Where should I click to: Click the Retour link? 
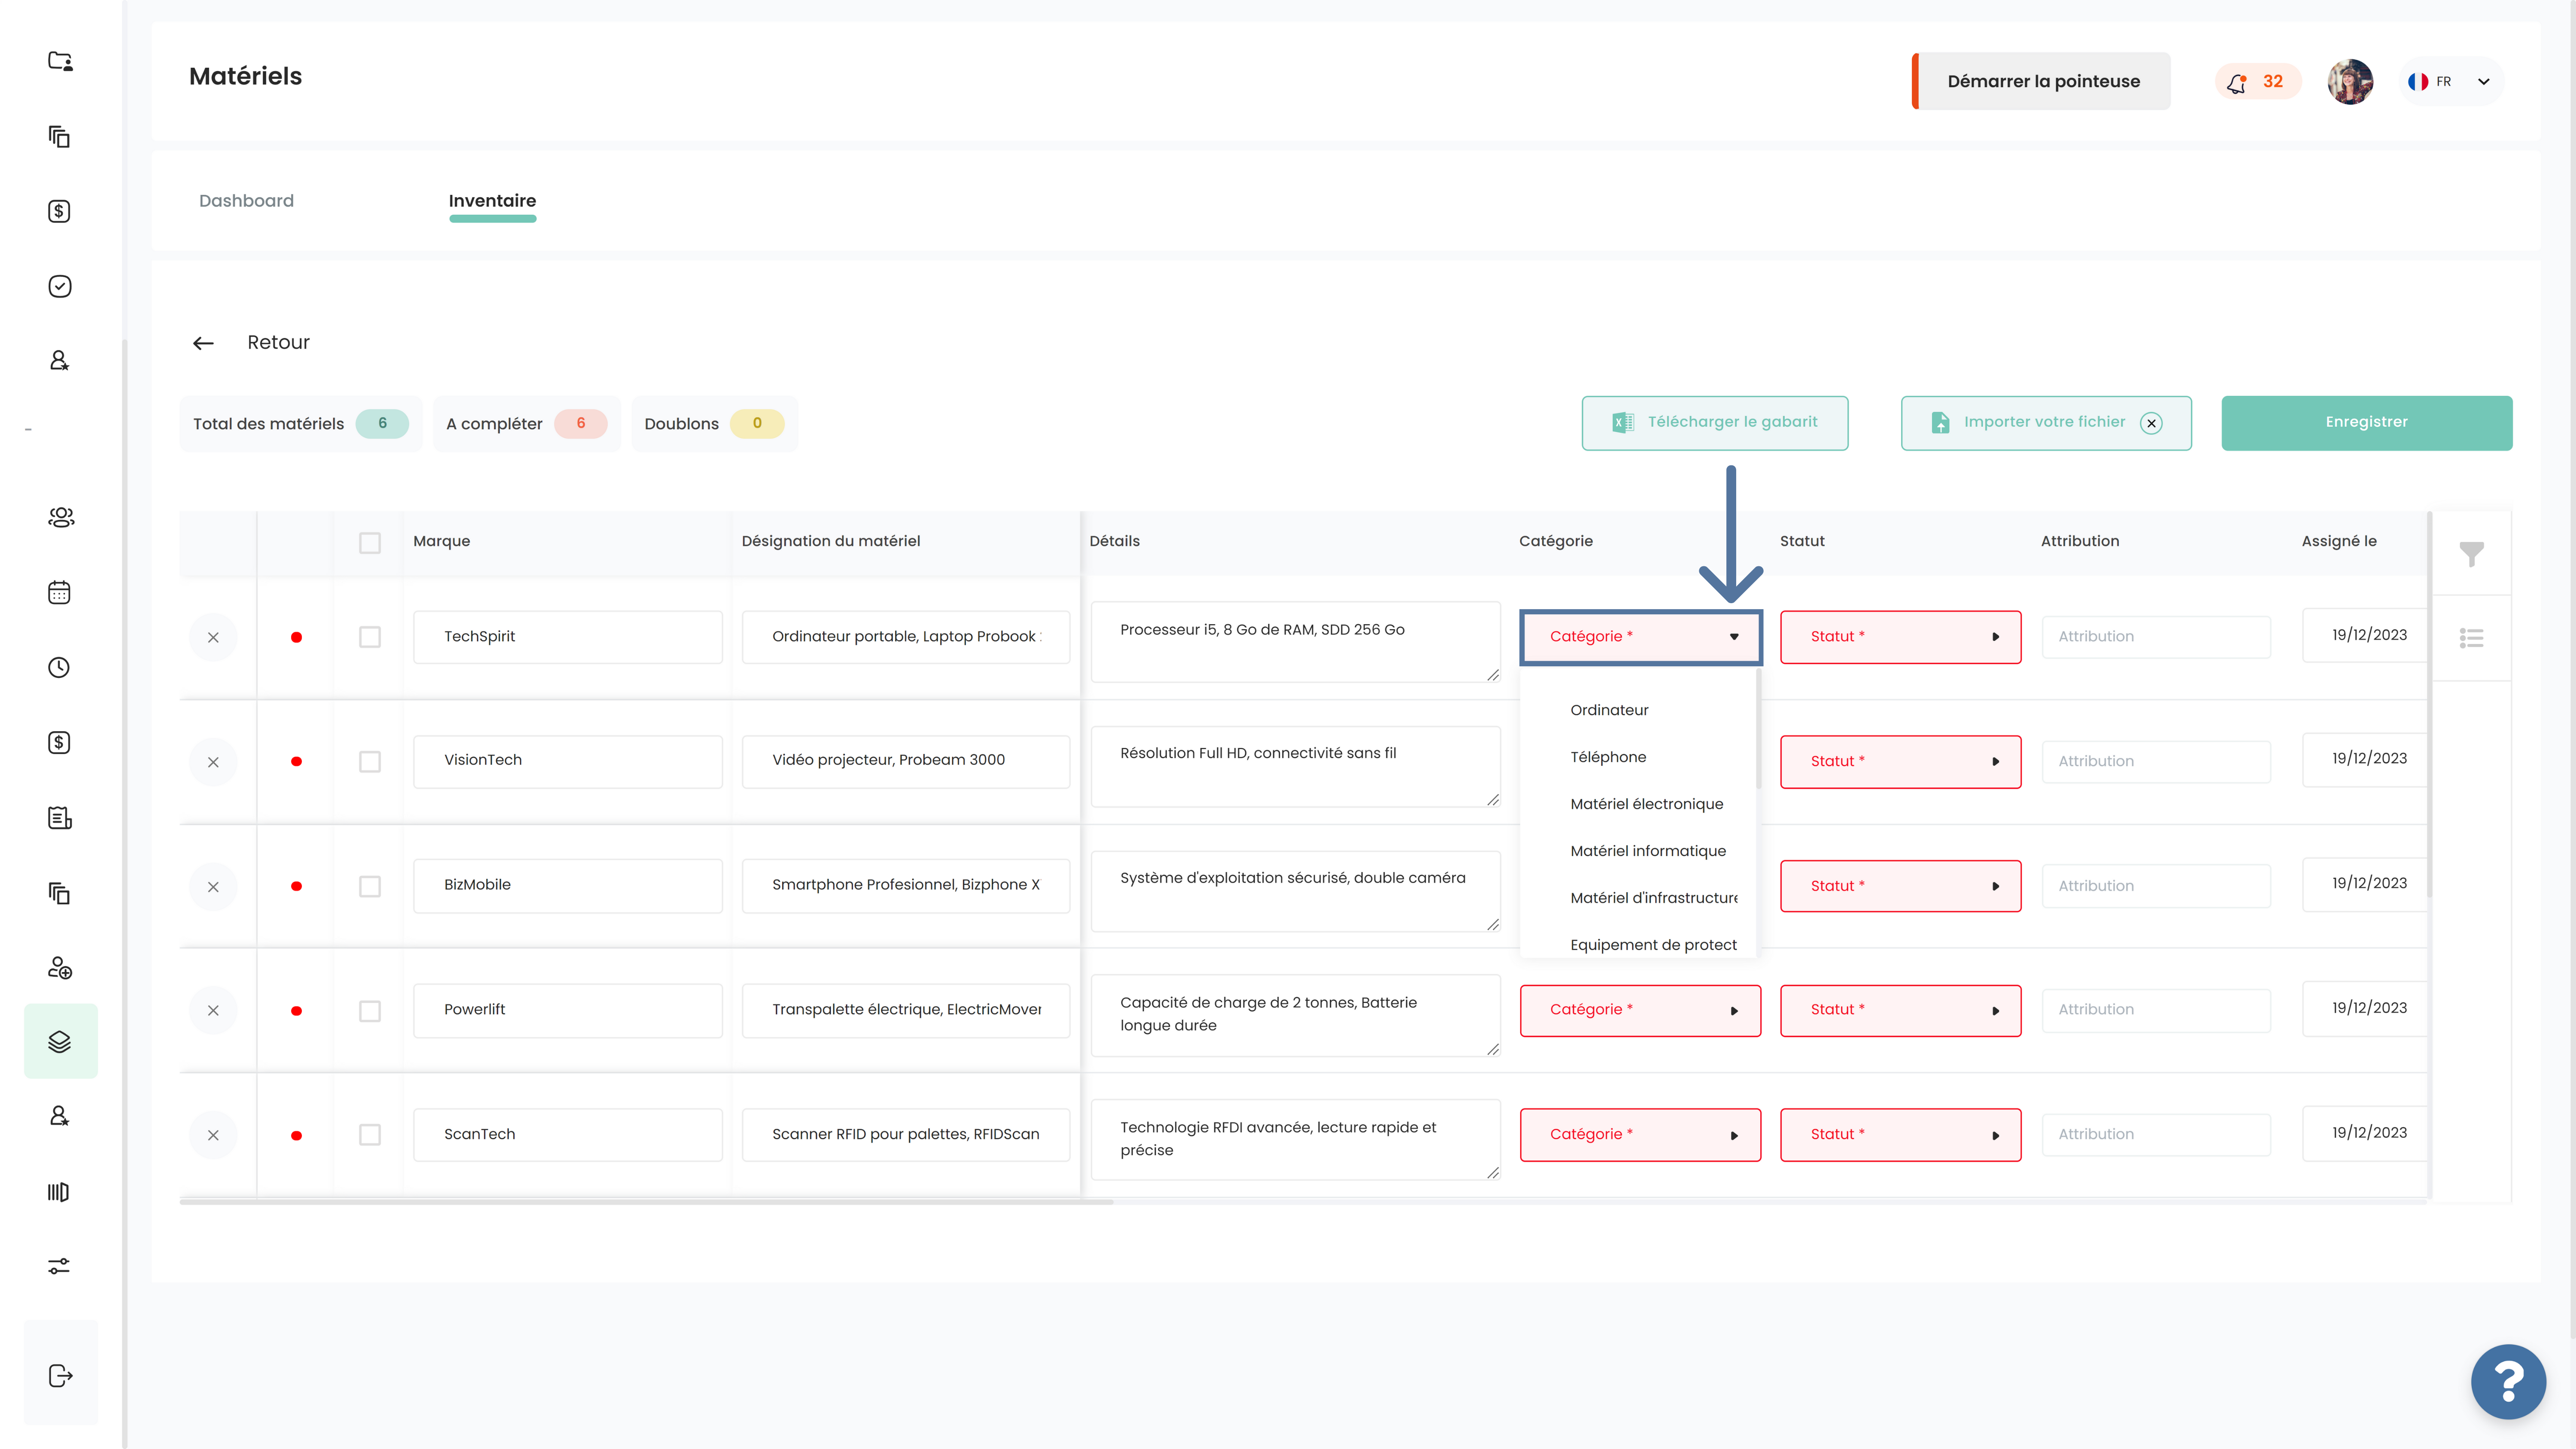[278, 343]
